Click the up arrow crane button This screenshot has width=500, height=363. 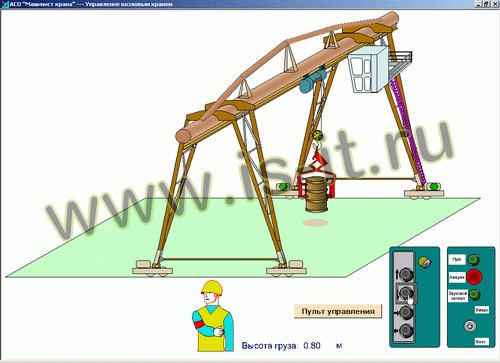(406, 275)
